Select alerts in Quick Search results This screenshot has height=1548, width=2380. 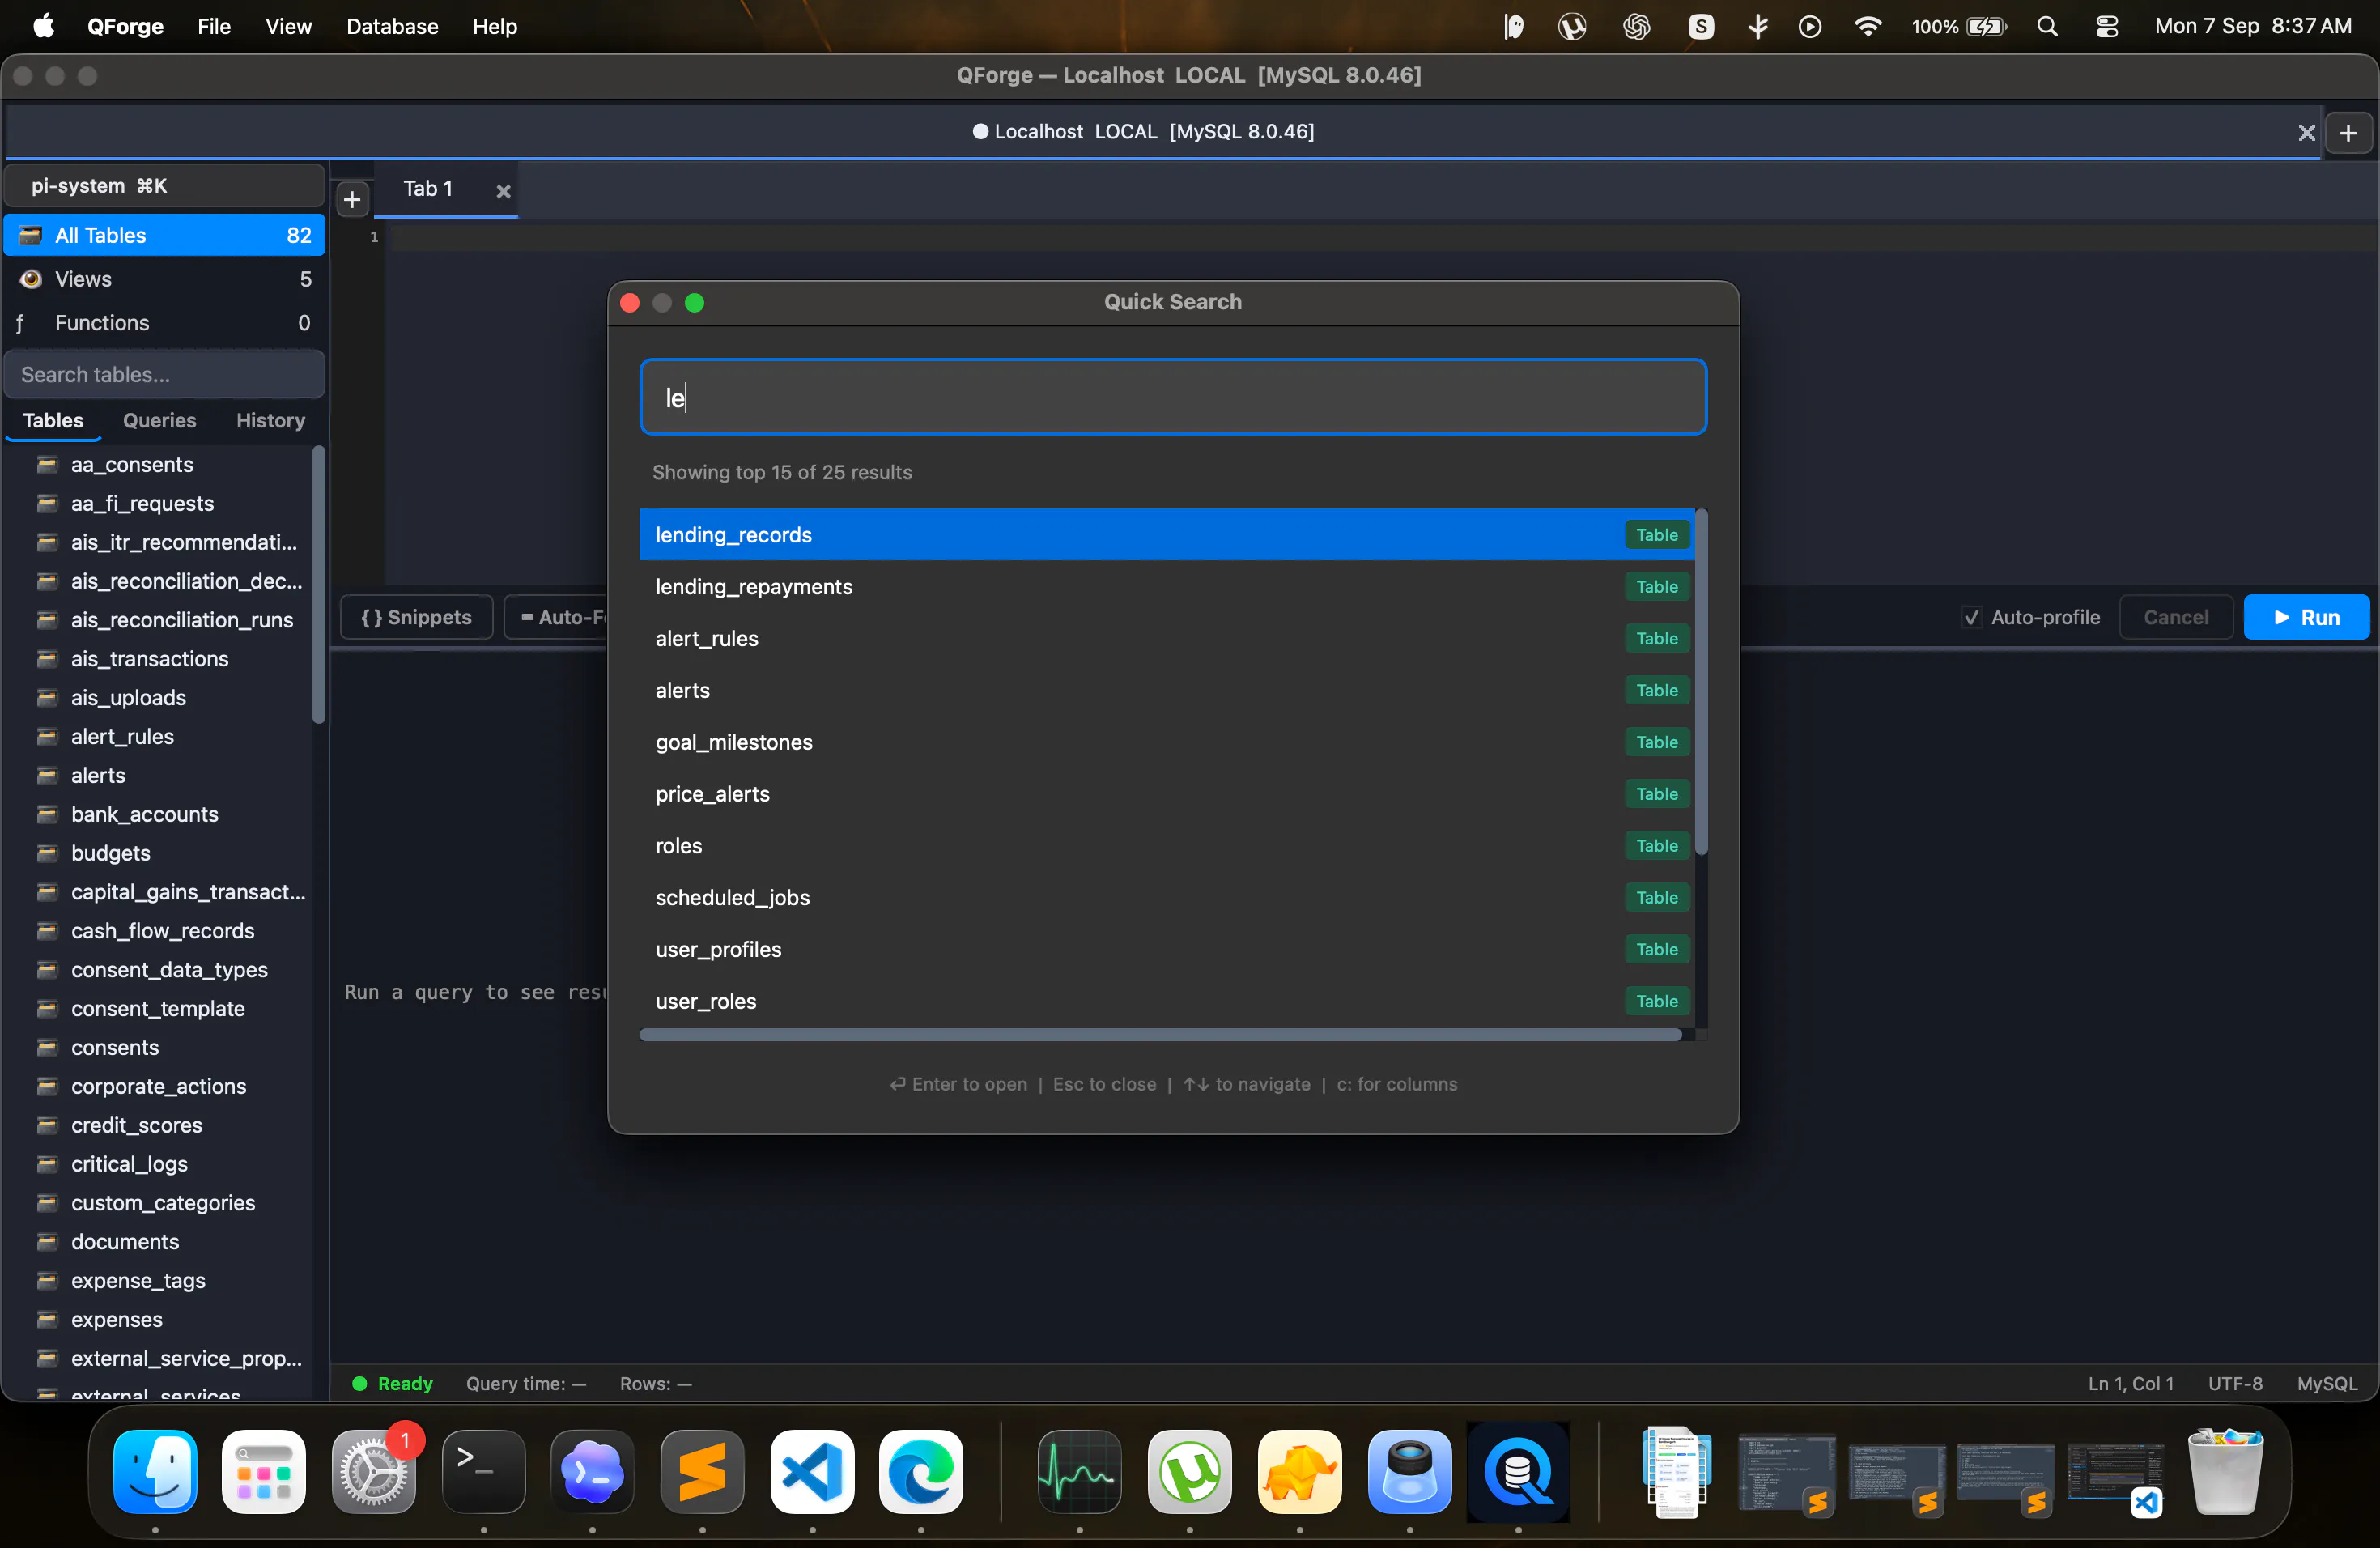[x=1166, y=691]
